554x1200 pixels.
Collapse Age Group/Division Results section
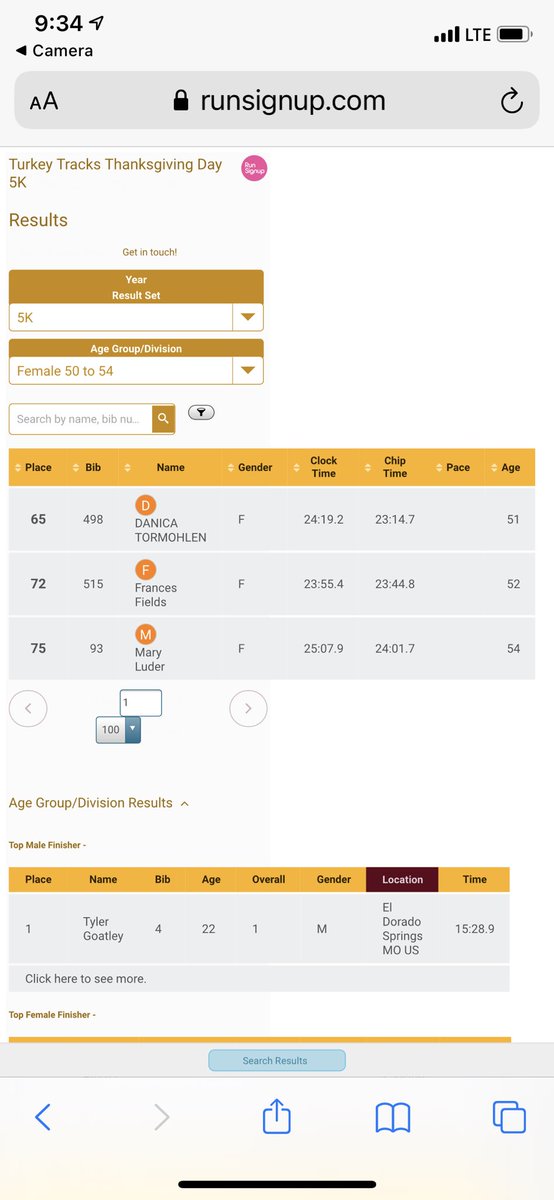coord(98,803)
